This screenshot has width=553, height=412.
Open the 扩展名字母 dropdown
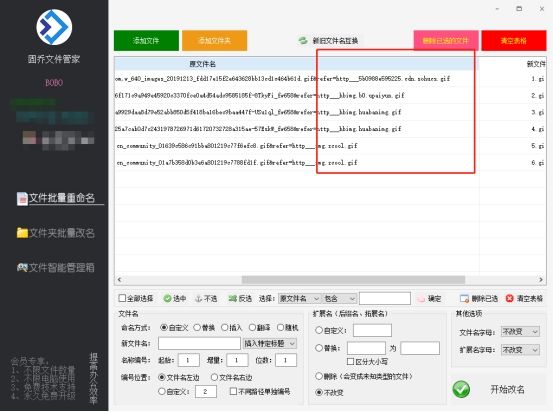coord(520,350)
